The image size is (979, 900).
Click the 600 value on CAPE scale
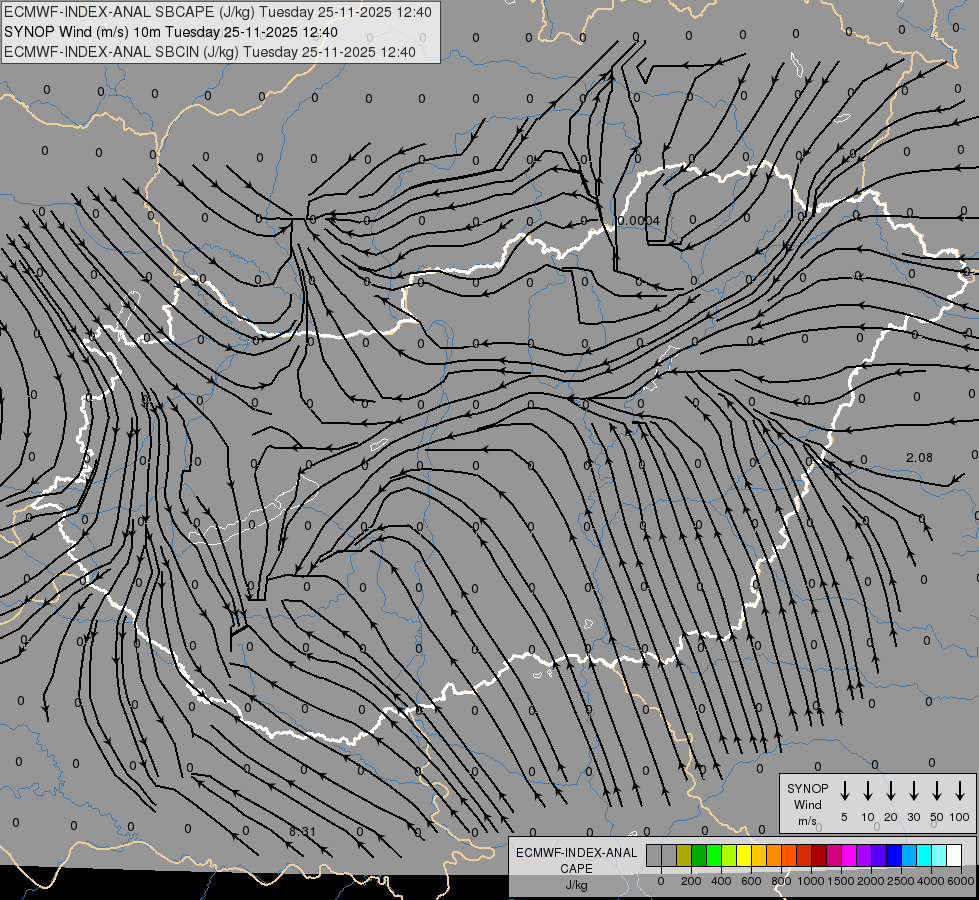tap(751, 881)
